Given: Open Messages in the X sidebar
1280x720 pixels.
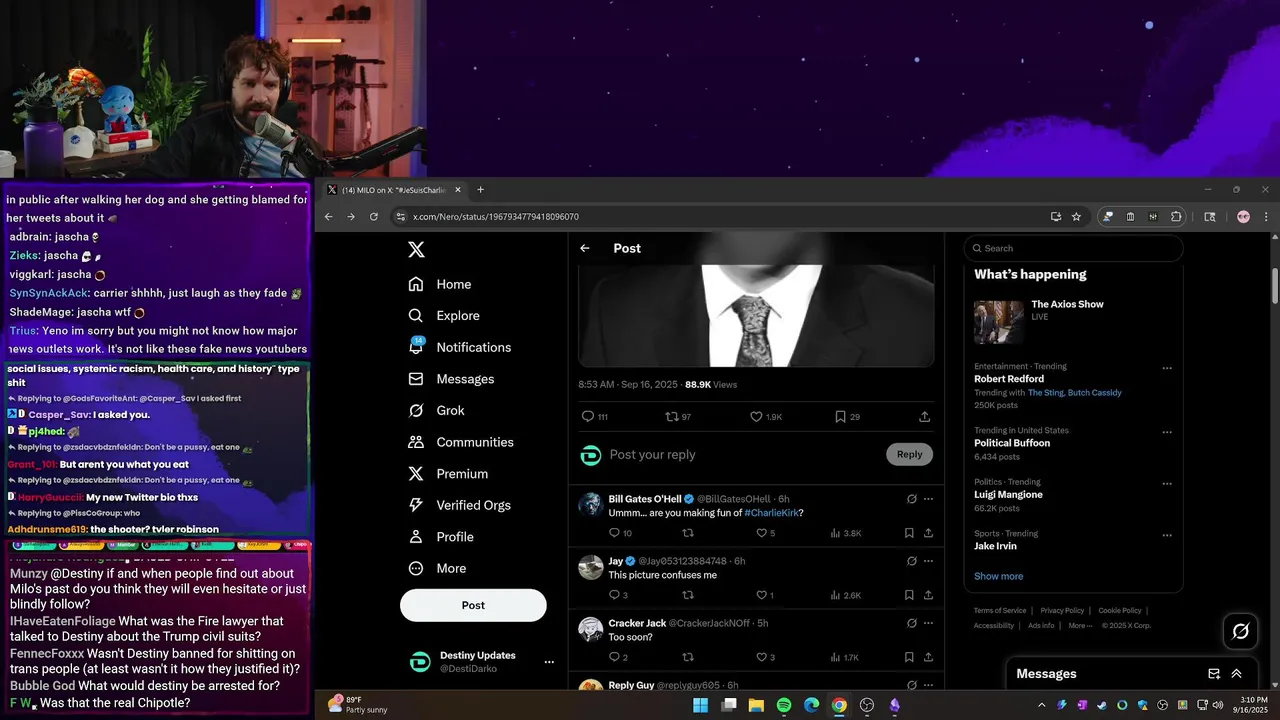Looking at the screenshot, I should pos(452,379).
